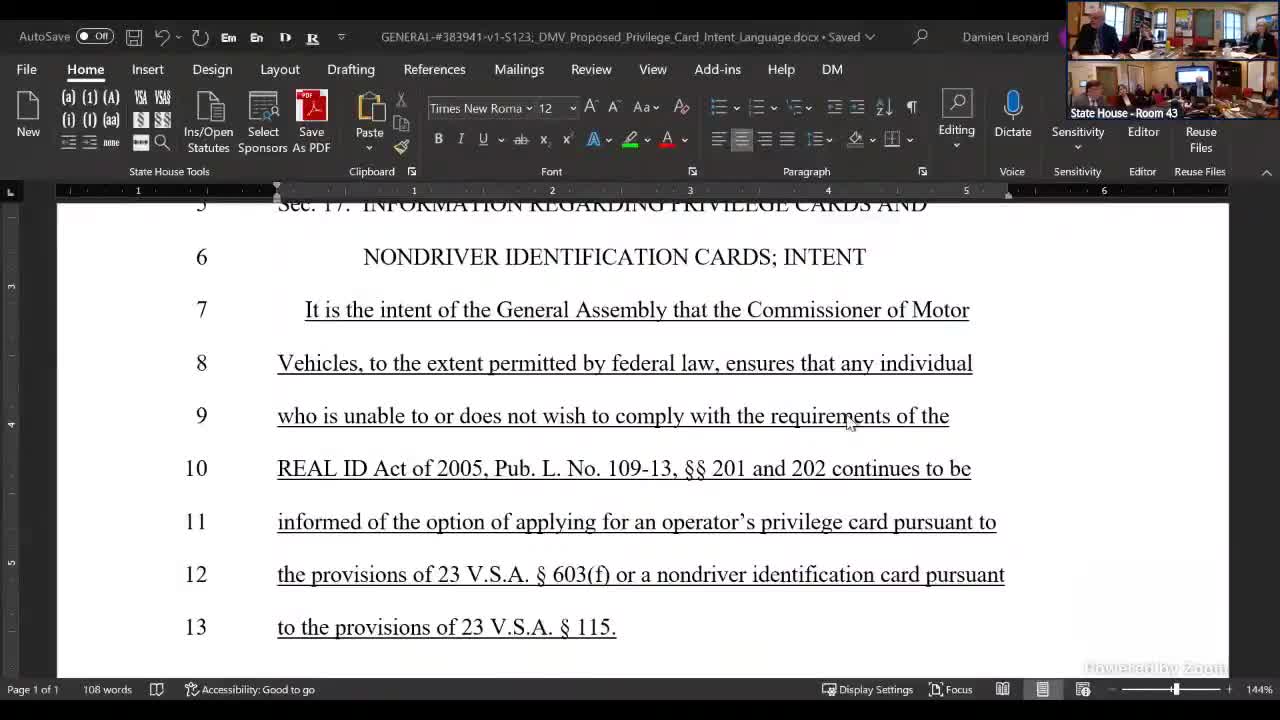
Task: Click the (a) subdivision format icon
Action: (68, 97)
